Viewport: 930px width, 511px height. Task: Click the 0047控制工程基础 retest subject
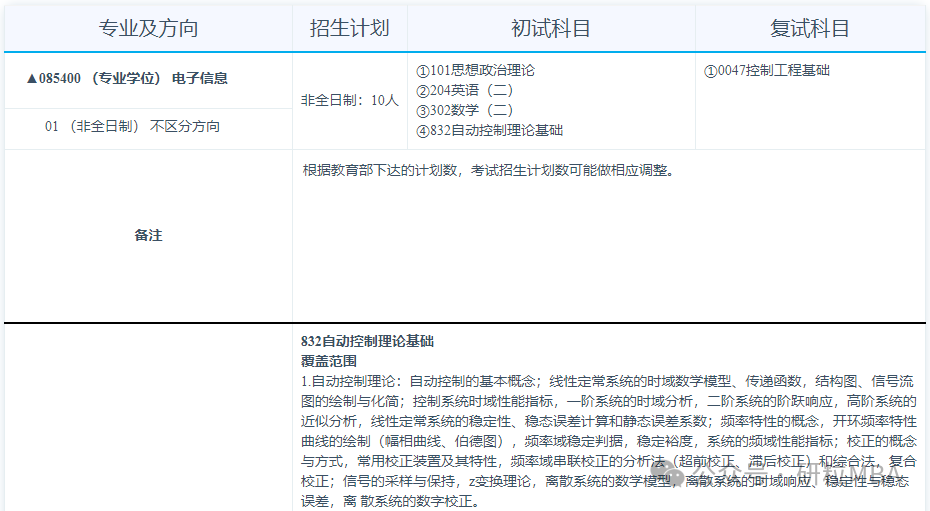(767, 71)
